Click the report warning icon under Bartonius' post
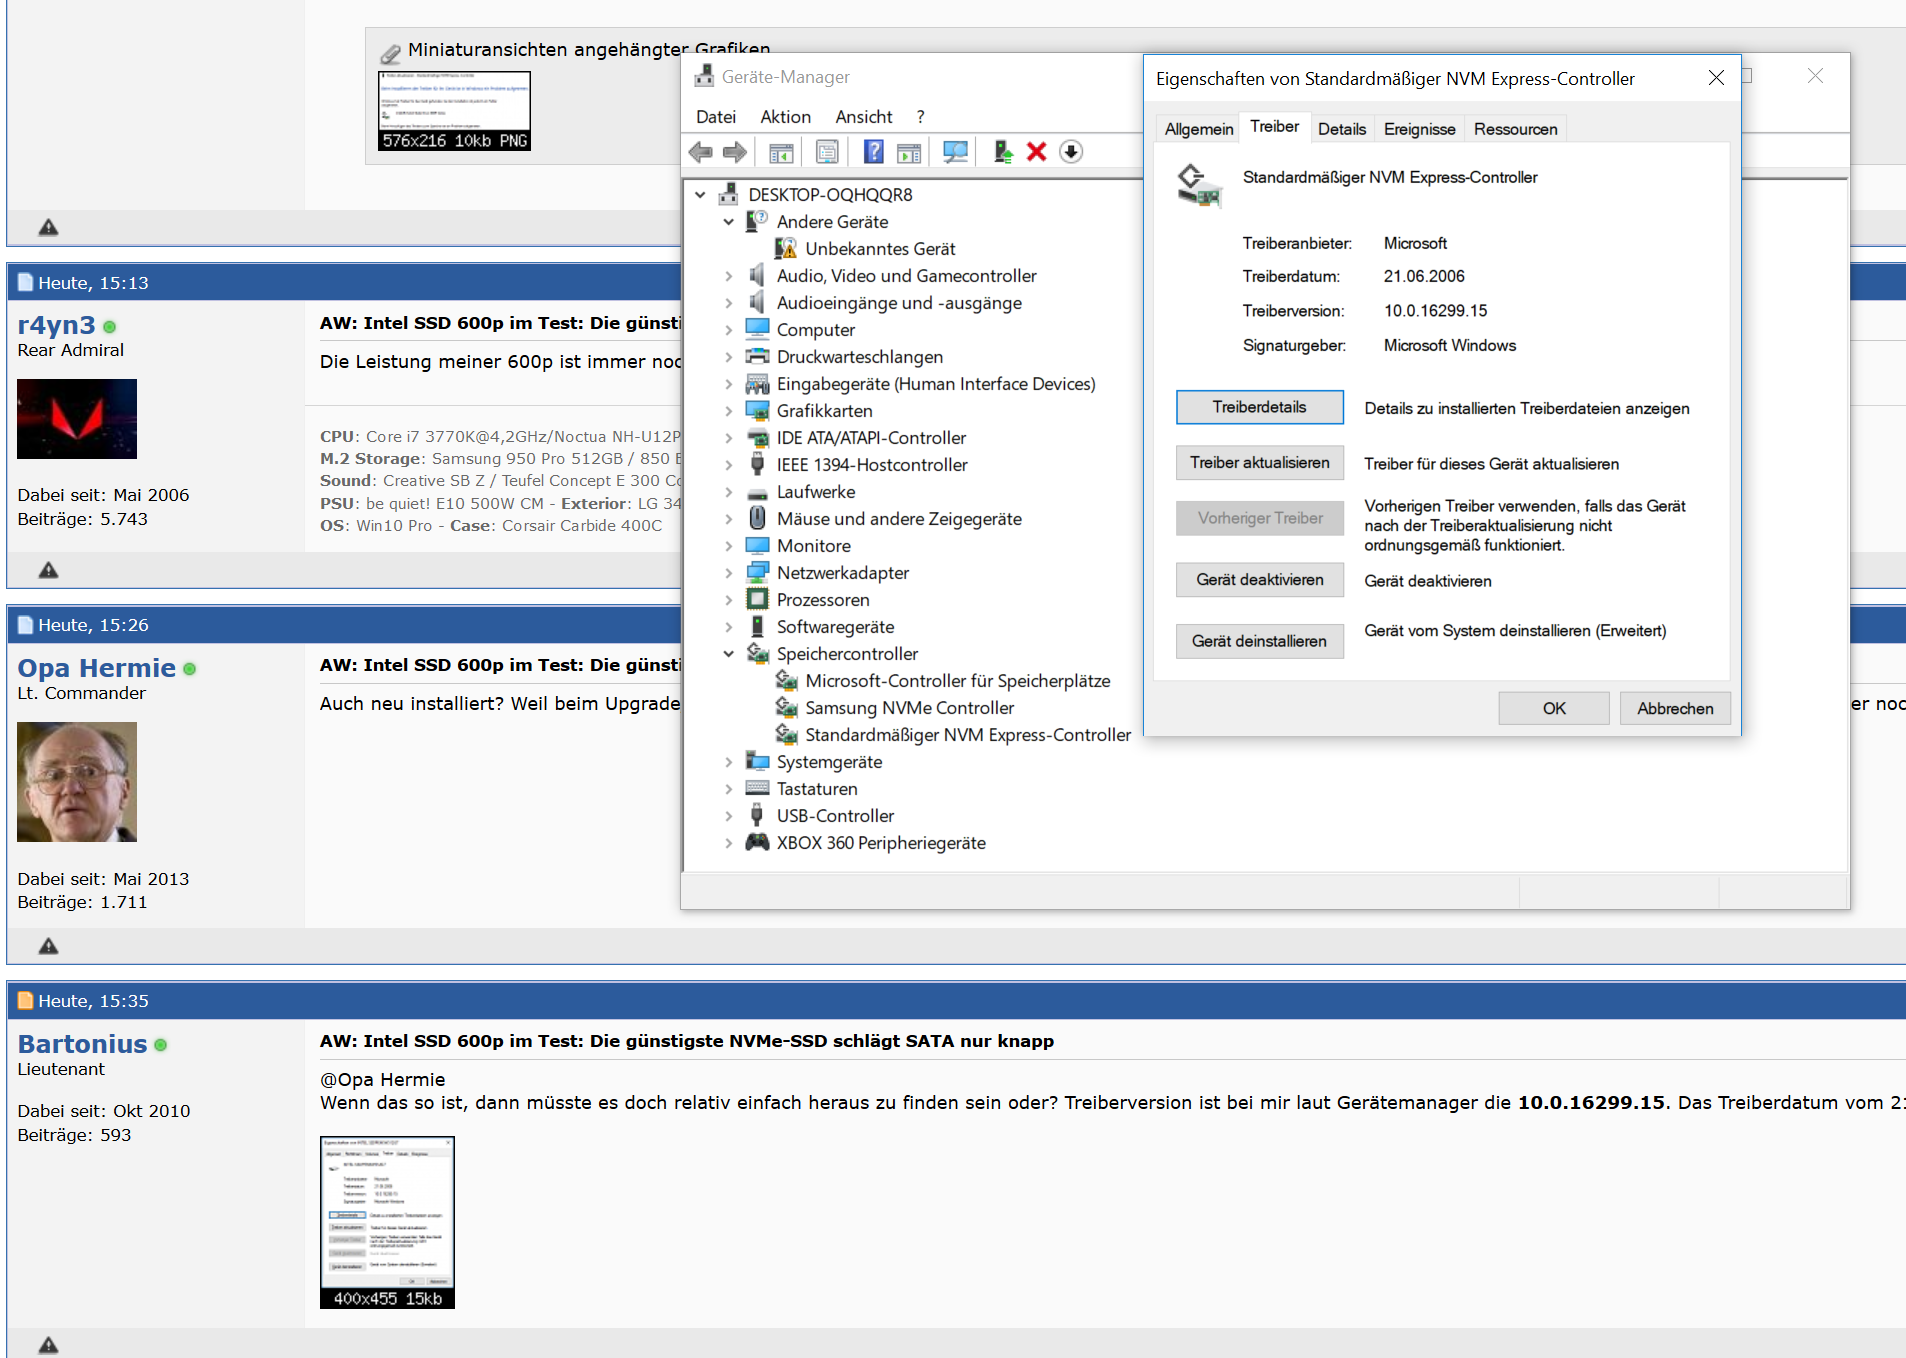 click(x=48, y=1345)
